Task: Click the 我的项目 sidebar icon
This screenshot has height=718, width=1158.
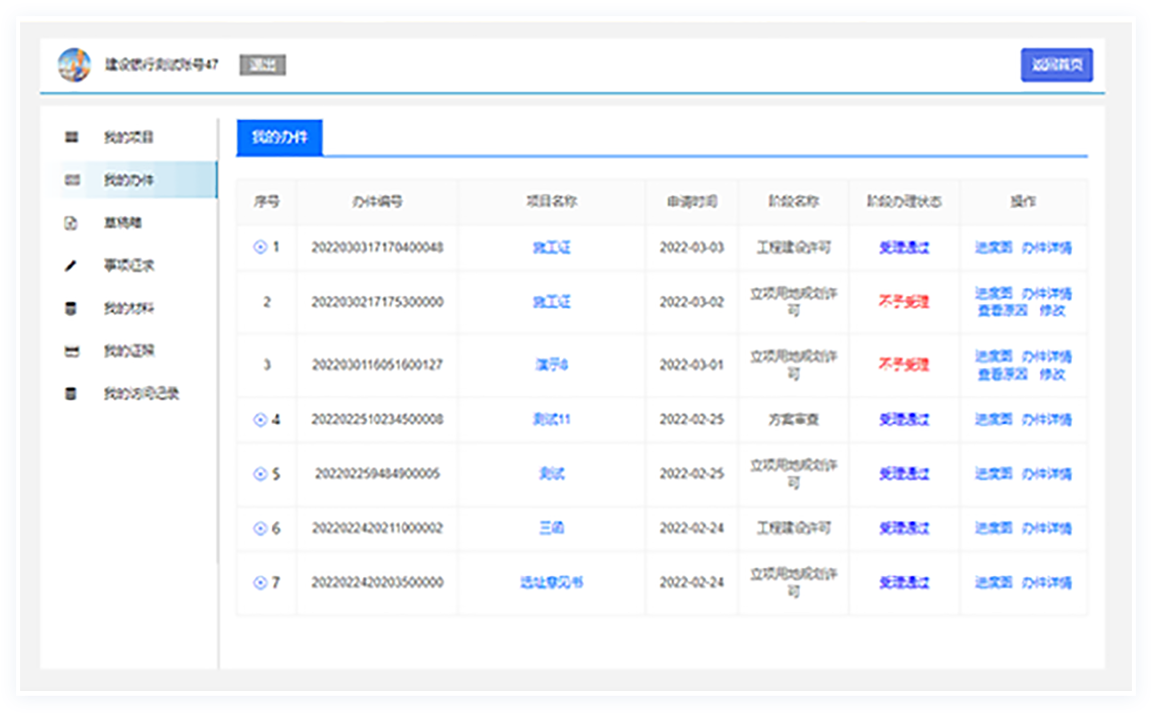Action: click(71, 137)
